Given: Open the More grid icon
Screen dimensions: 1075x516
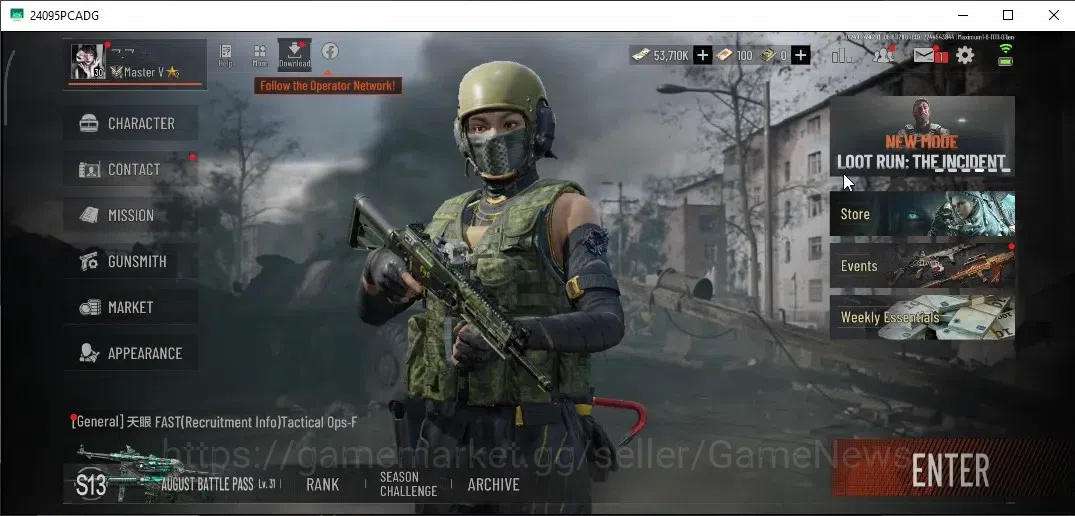Looking at the screenshot, I should (260, 56).
